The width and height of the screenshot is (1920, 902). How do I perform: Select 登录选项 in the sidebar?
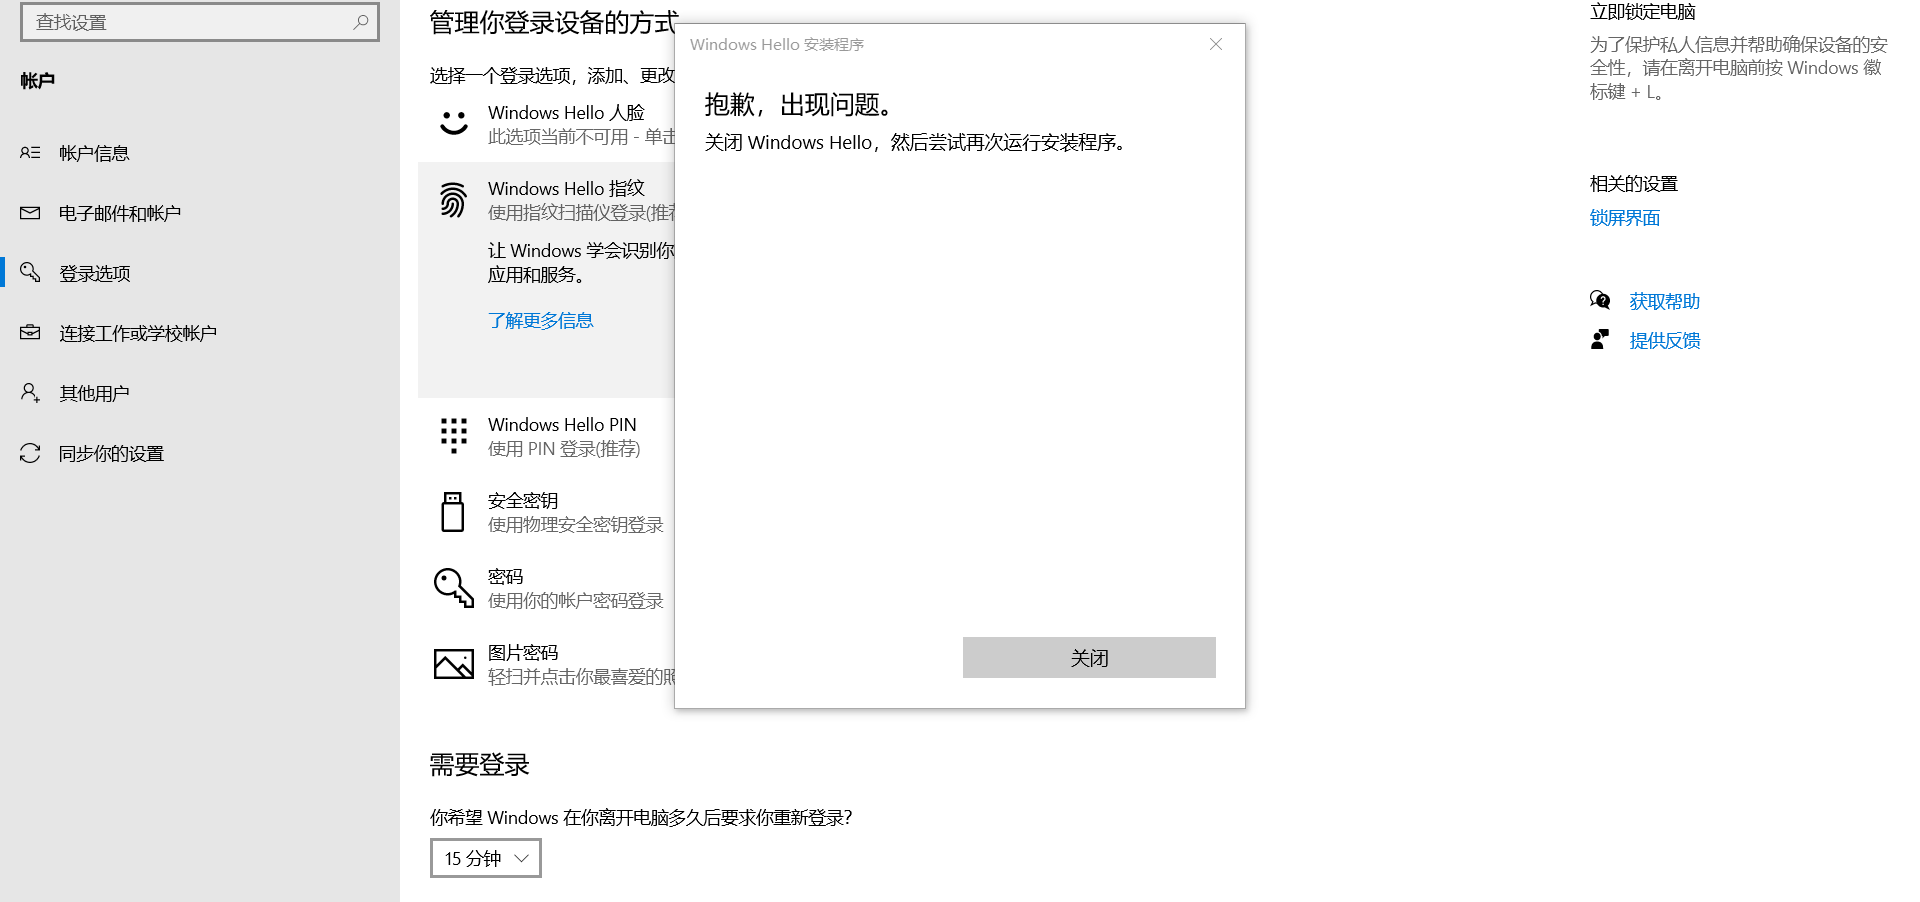(200, 273)
